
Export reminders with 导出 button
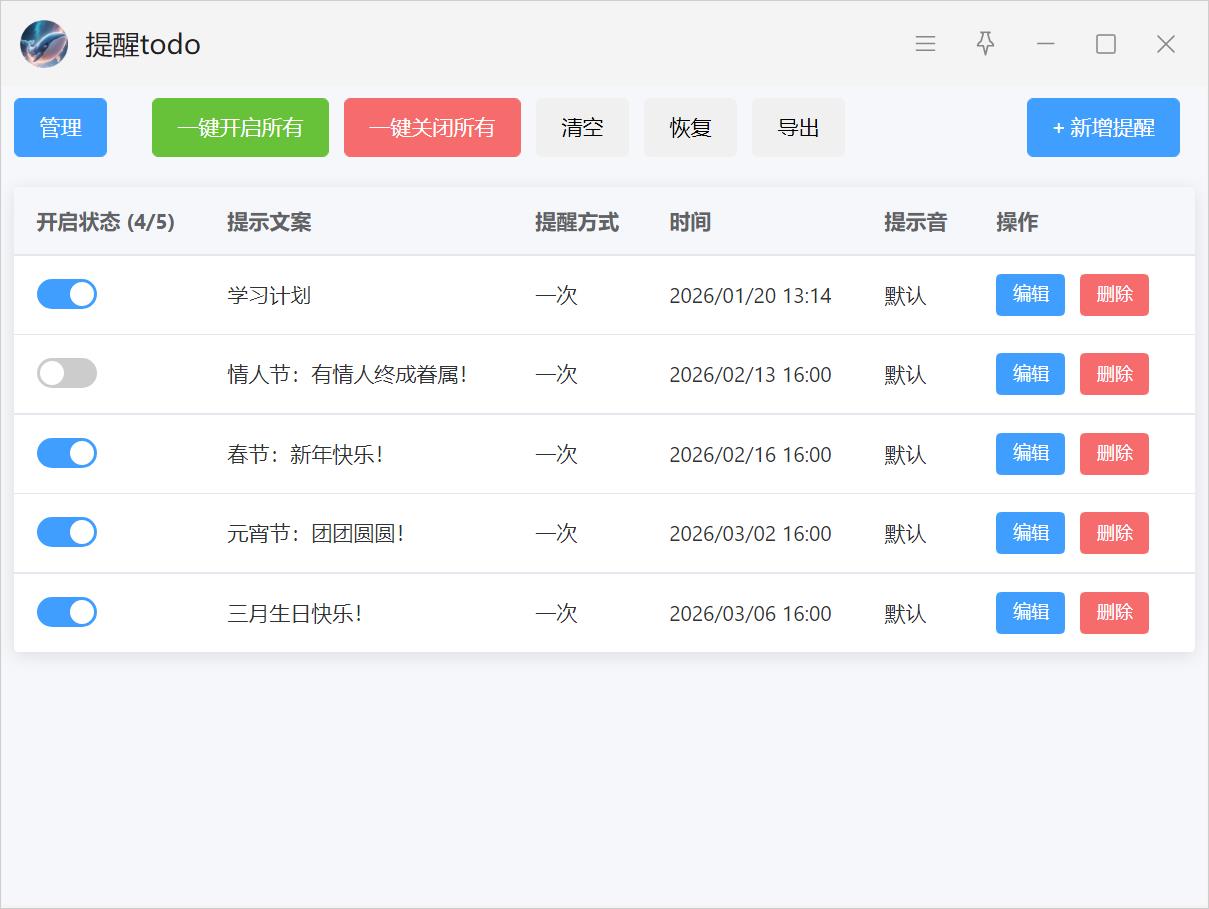798,128
